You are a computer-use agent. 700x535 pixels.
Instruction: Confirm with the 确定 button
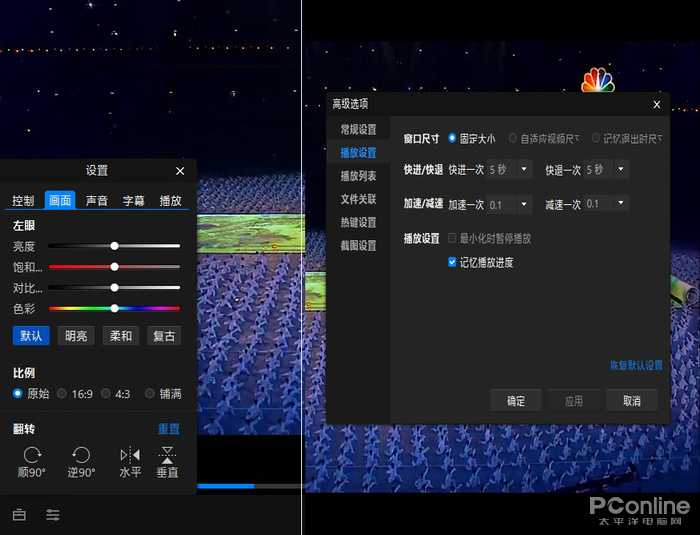tap(516, 401)
